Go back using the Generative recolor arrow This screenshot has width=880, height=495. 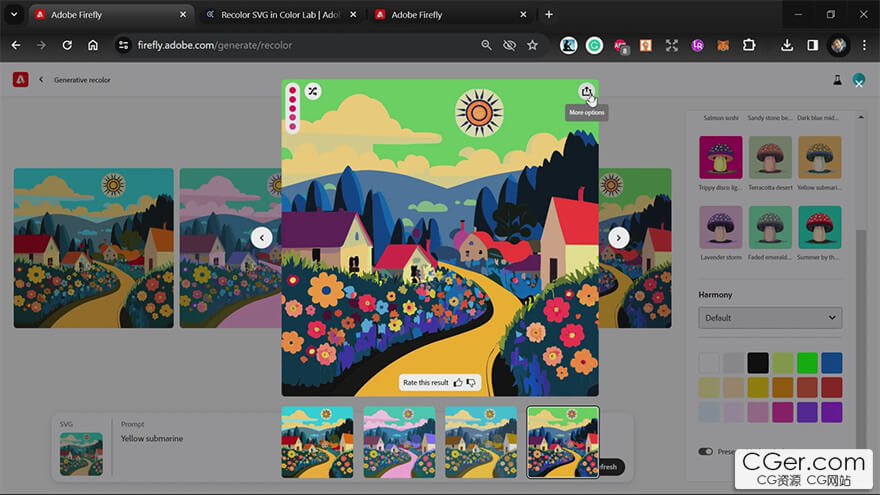41,80
